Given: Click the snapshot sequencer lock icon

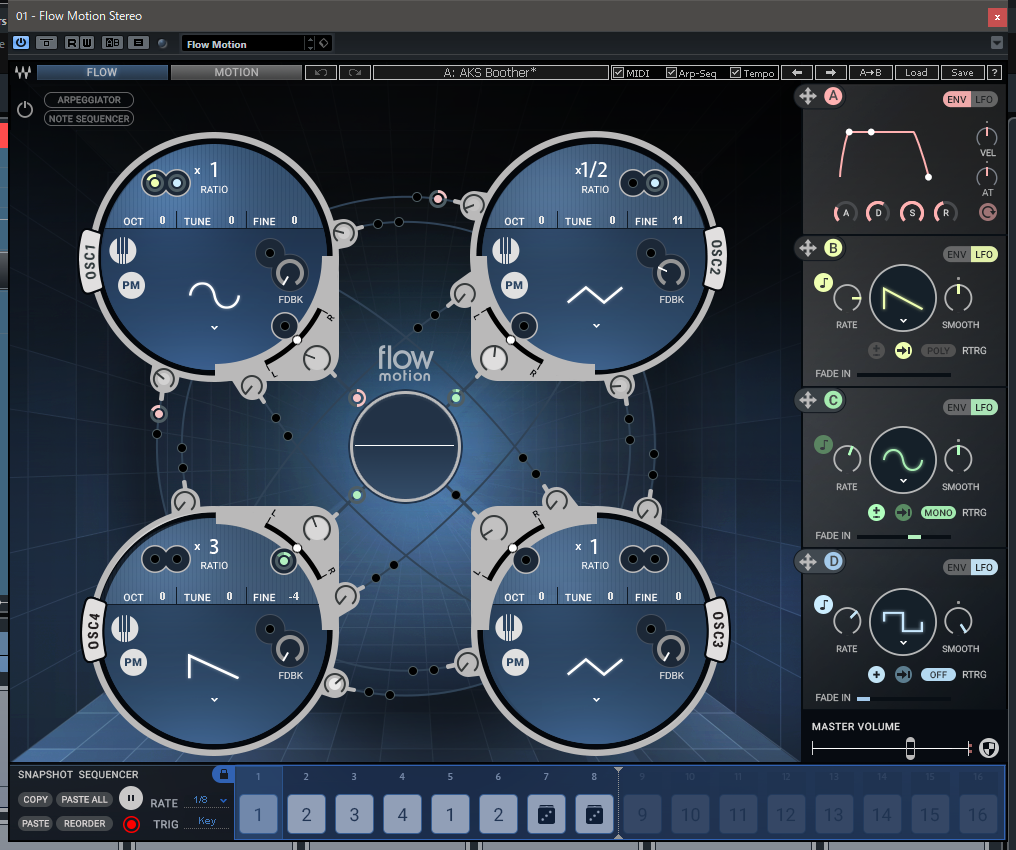Looking at the screenshot, I should (x=223, y=774).
